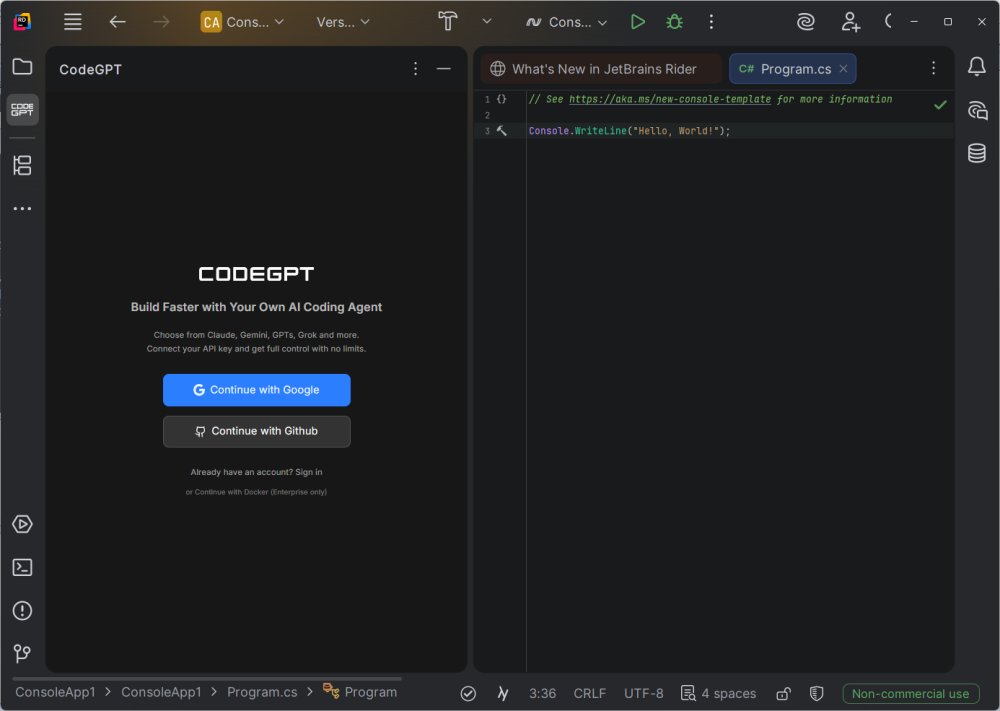Expand the build options chevron
The height and width of the screenshot is (711, 1000).
(x=487, y=22)
